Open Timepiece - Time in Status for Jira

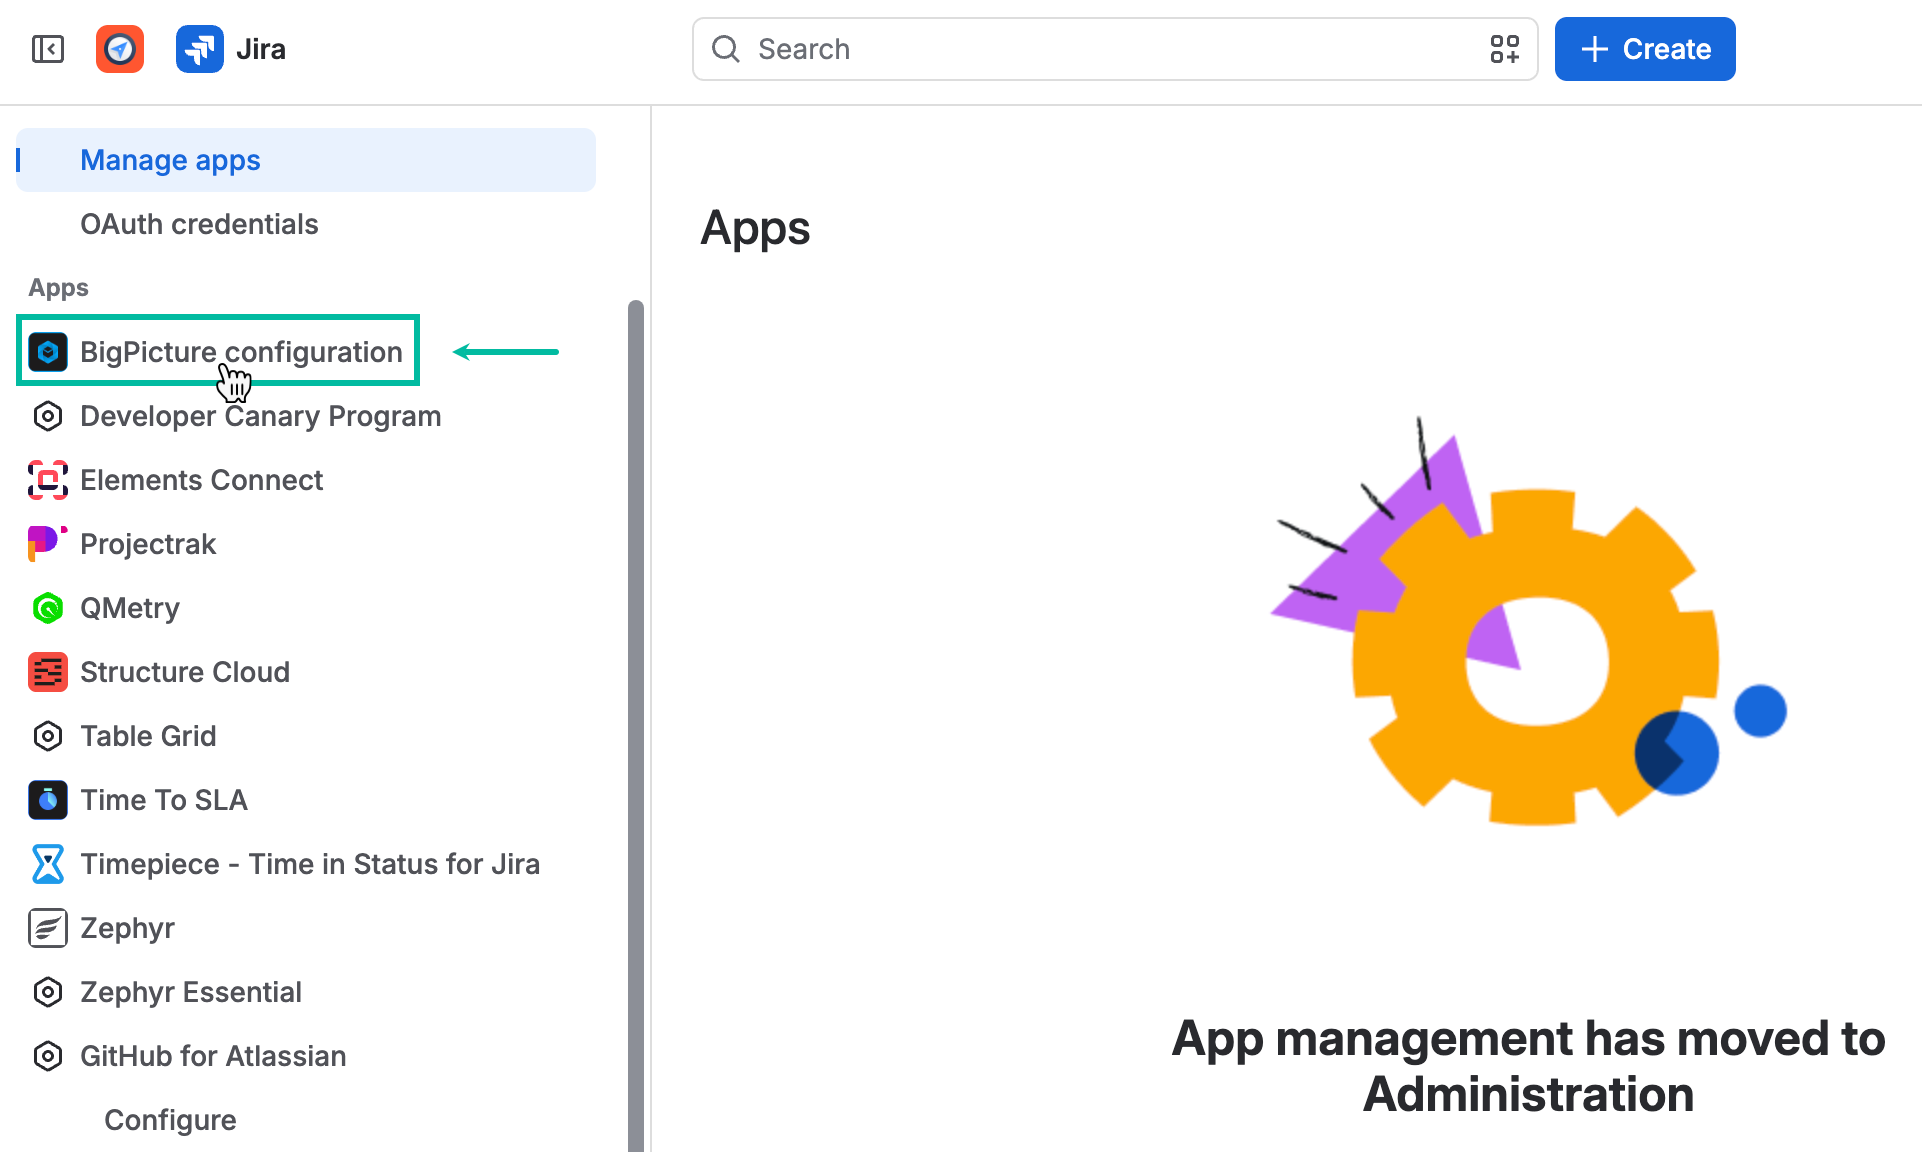[x=310, y=864]
